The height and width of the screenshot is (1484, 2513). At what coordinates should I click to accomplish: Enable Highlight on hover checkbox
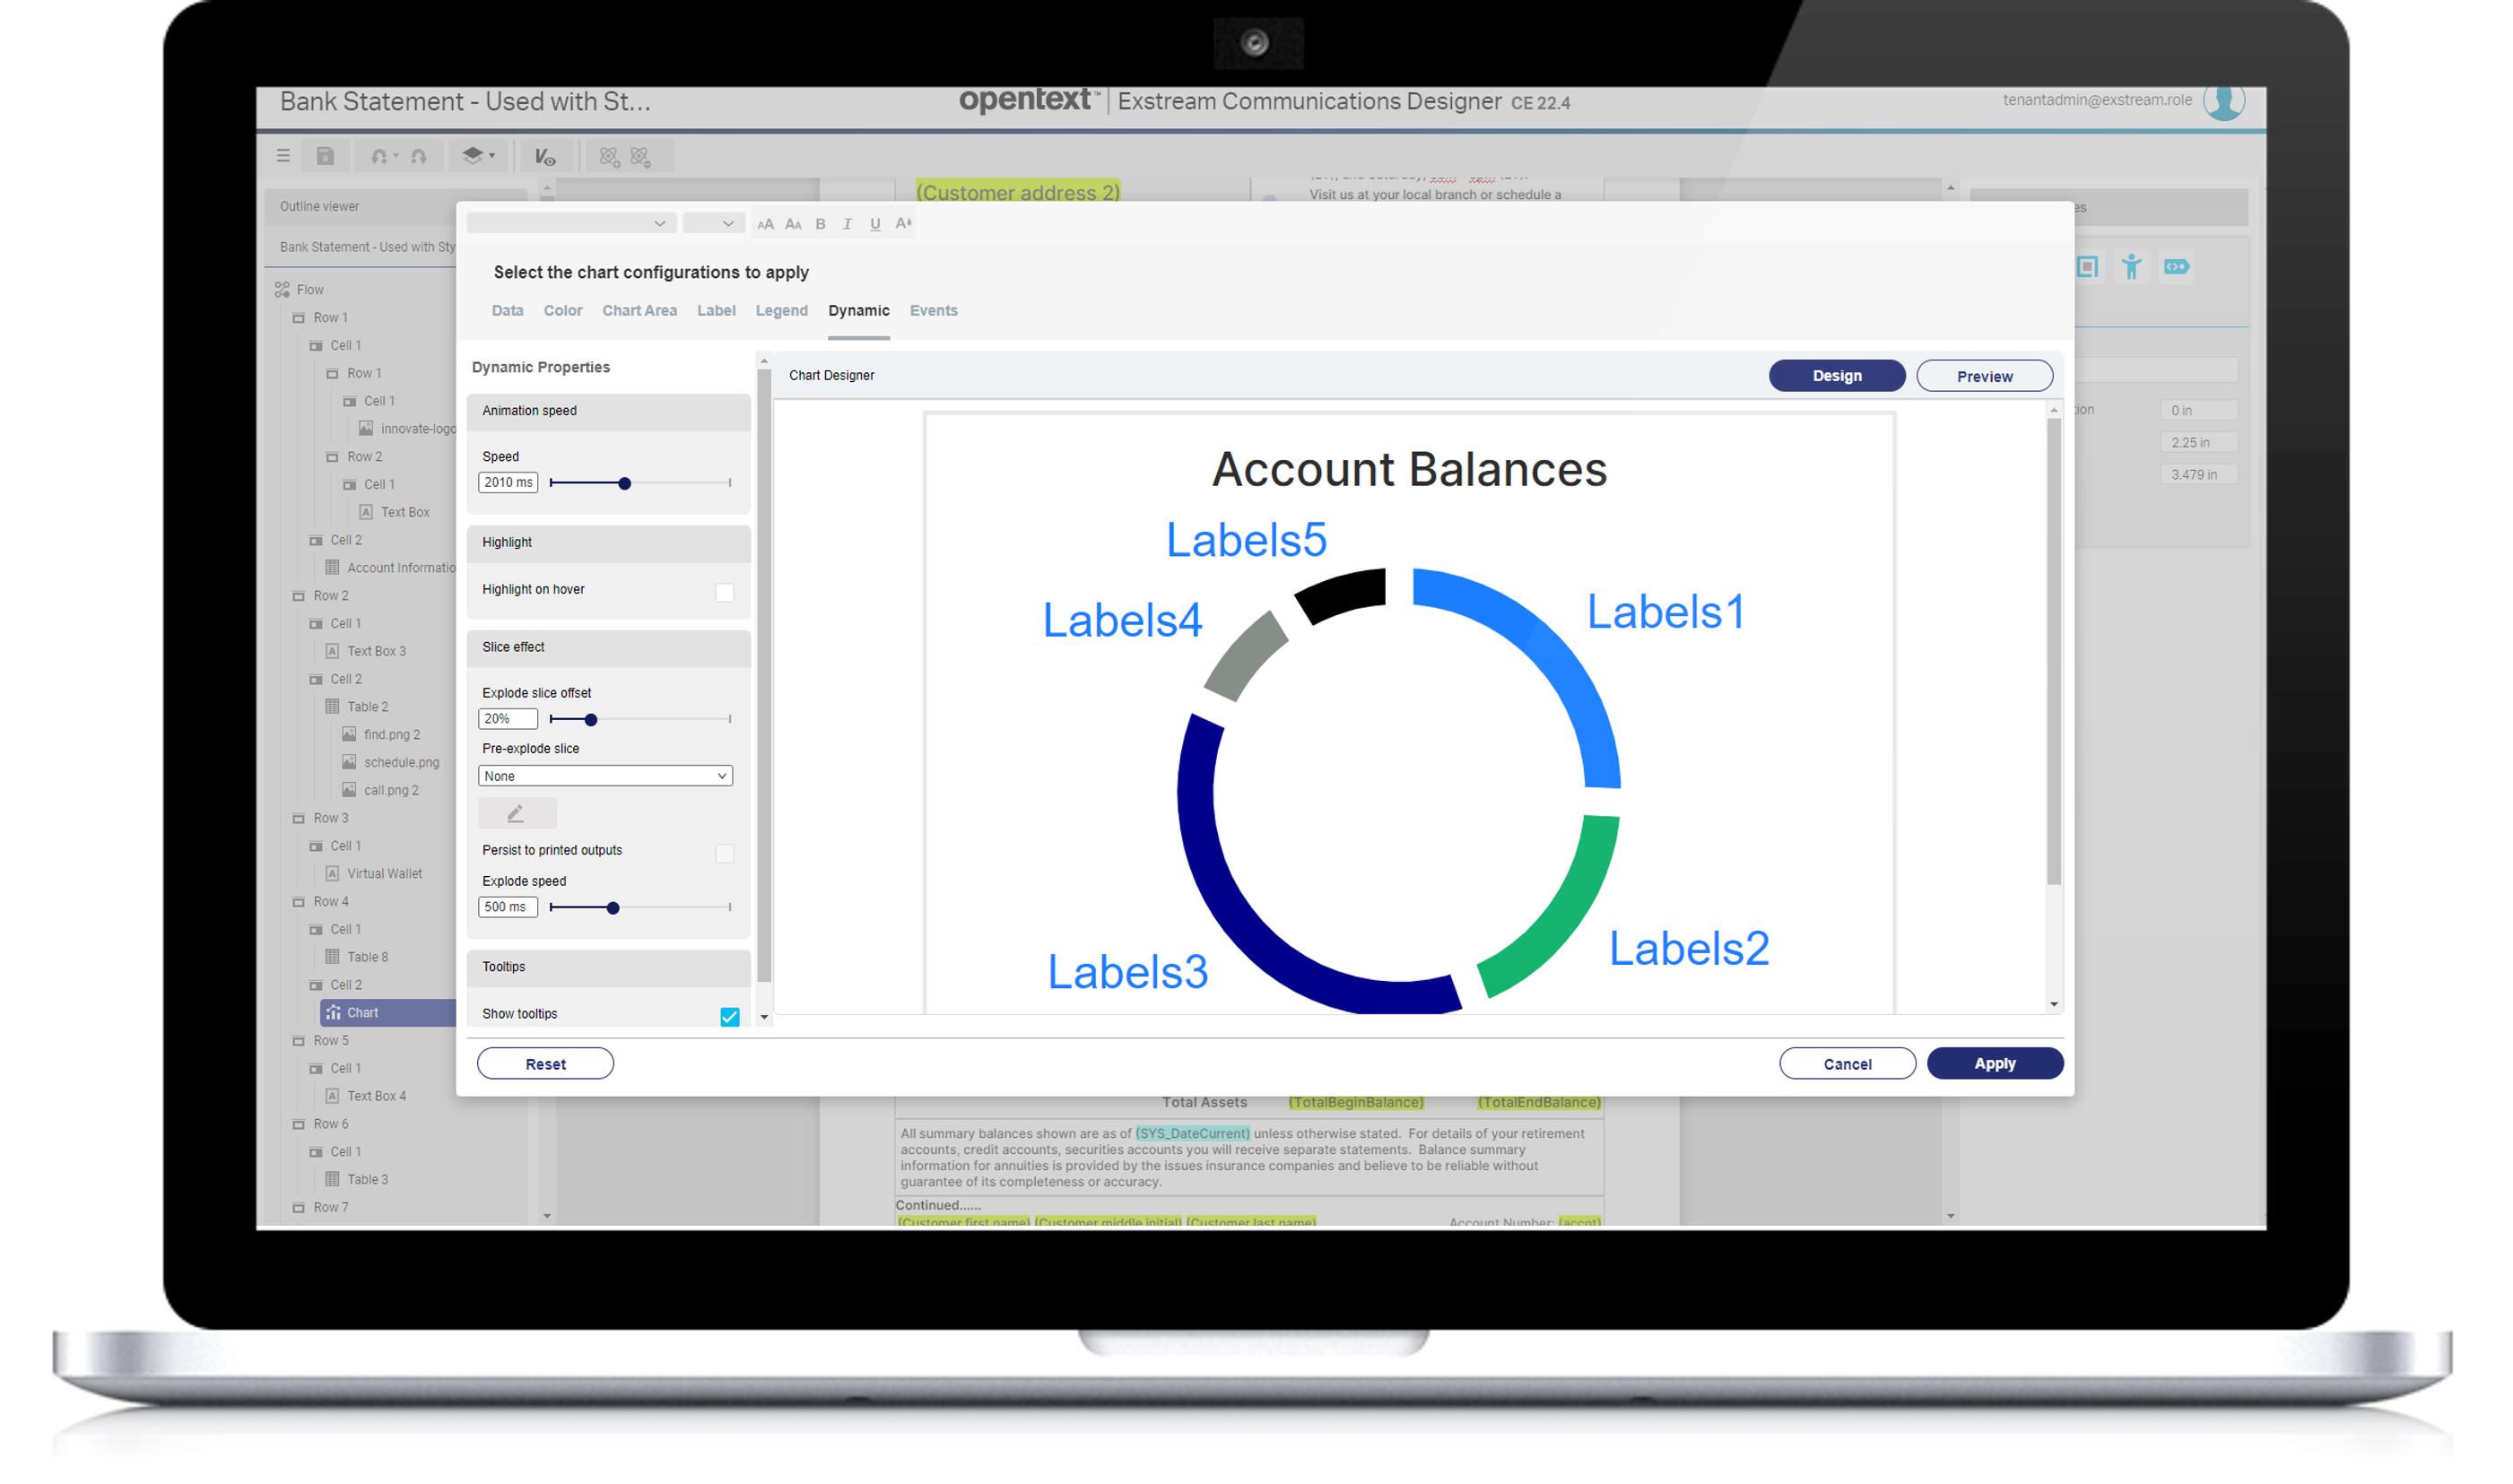coord(725,593)
